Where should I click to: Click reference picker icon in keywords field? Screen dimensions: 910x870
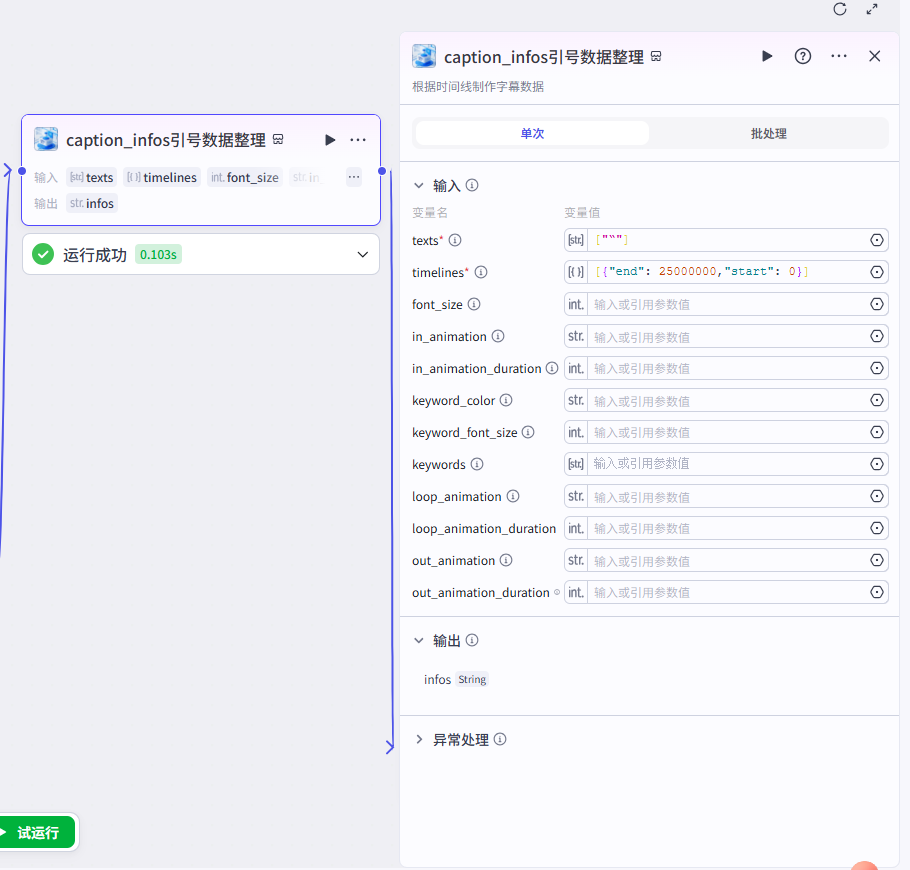(877, 464)
